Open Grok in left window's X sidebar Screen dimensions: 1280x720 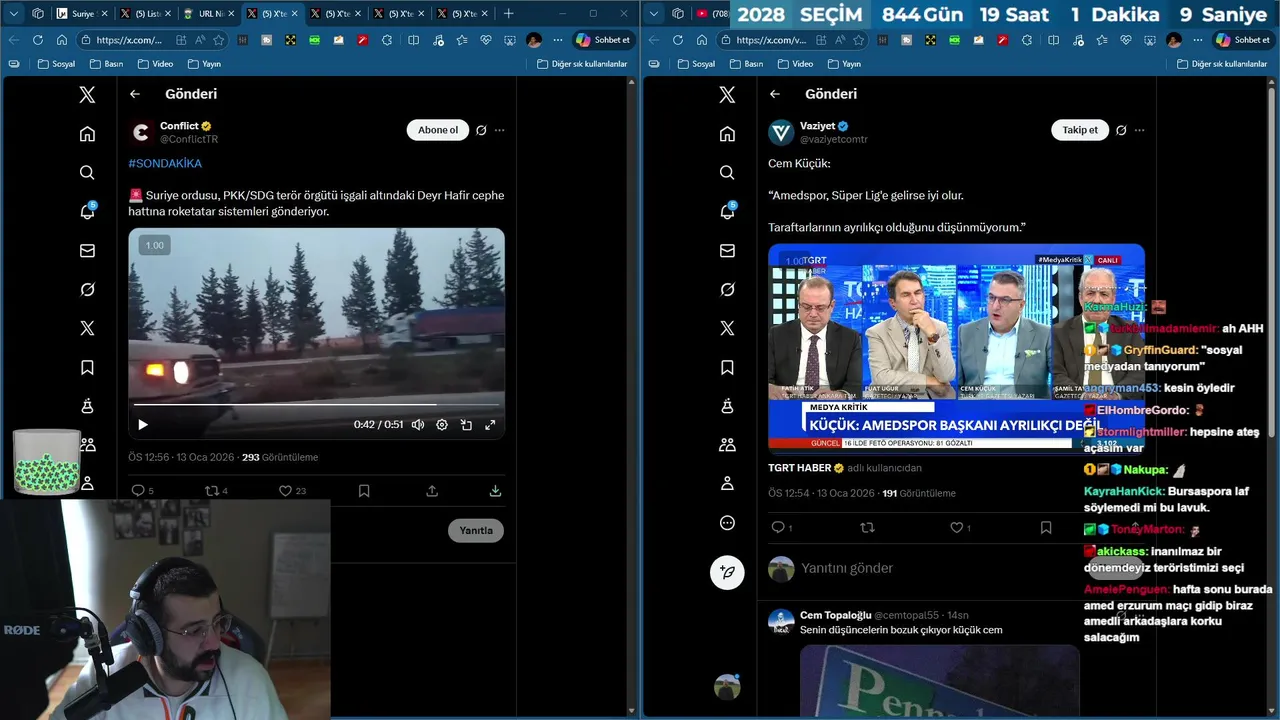(87, 289)
